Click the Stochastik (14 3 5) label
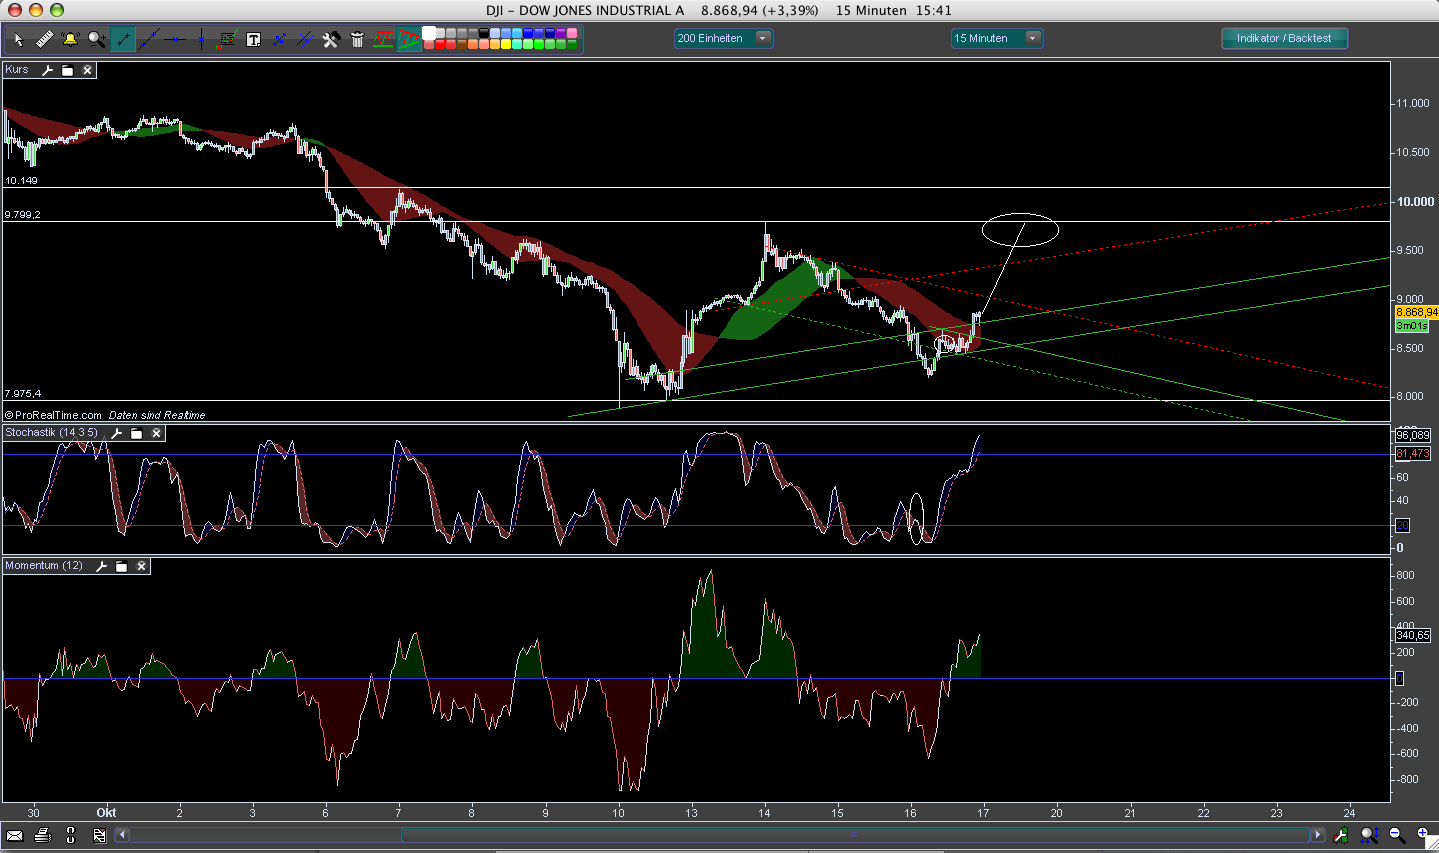The image size is (1439, 853). (x=51, y=433)
